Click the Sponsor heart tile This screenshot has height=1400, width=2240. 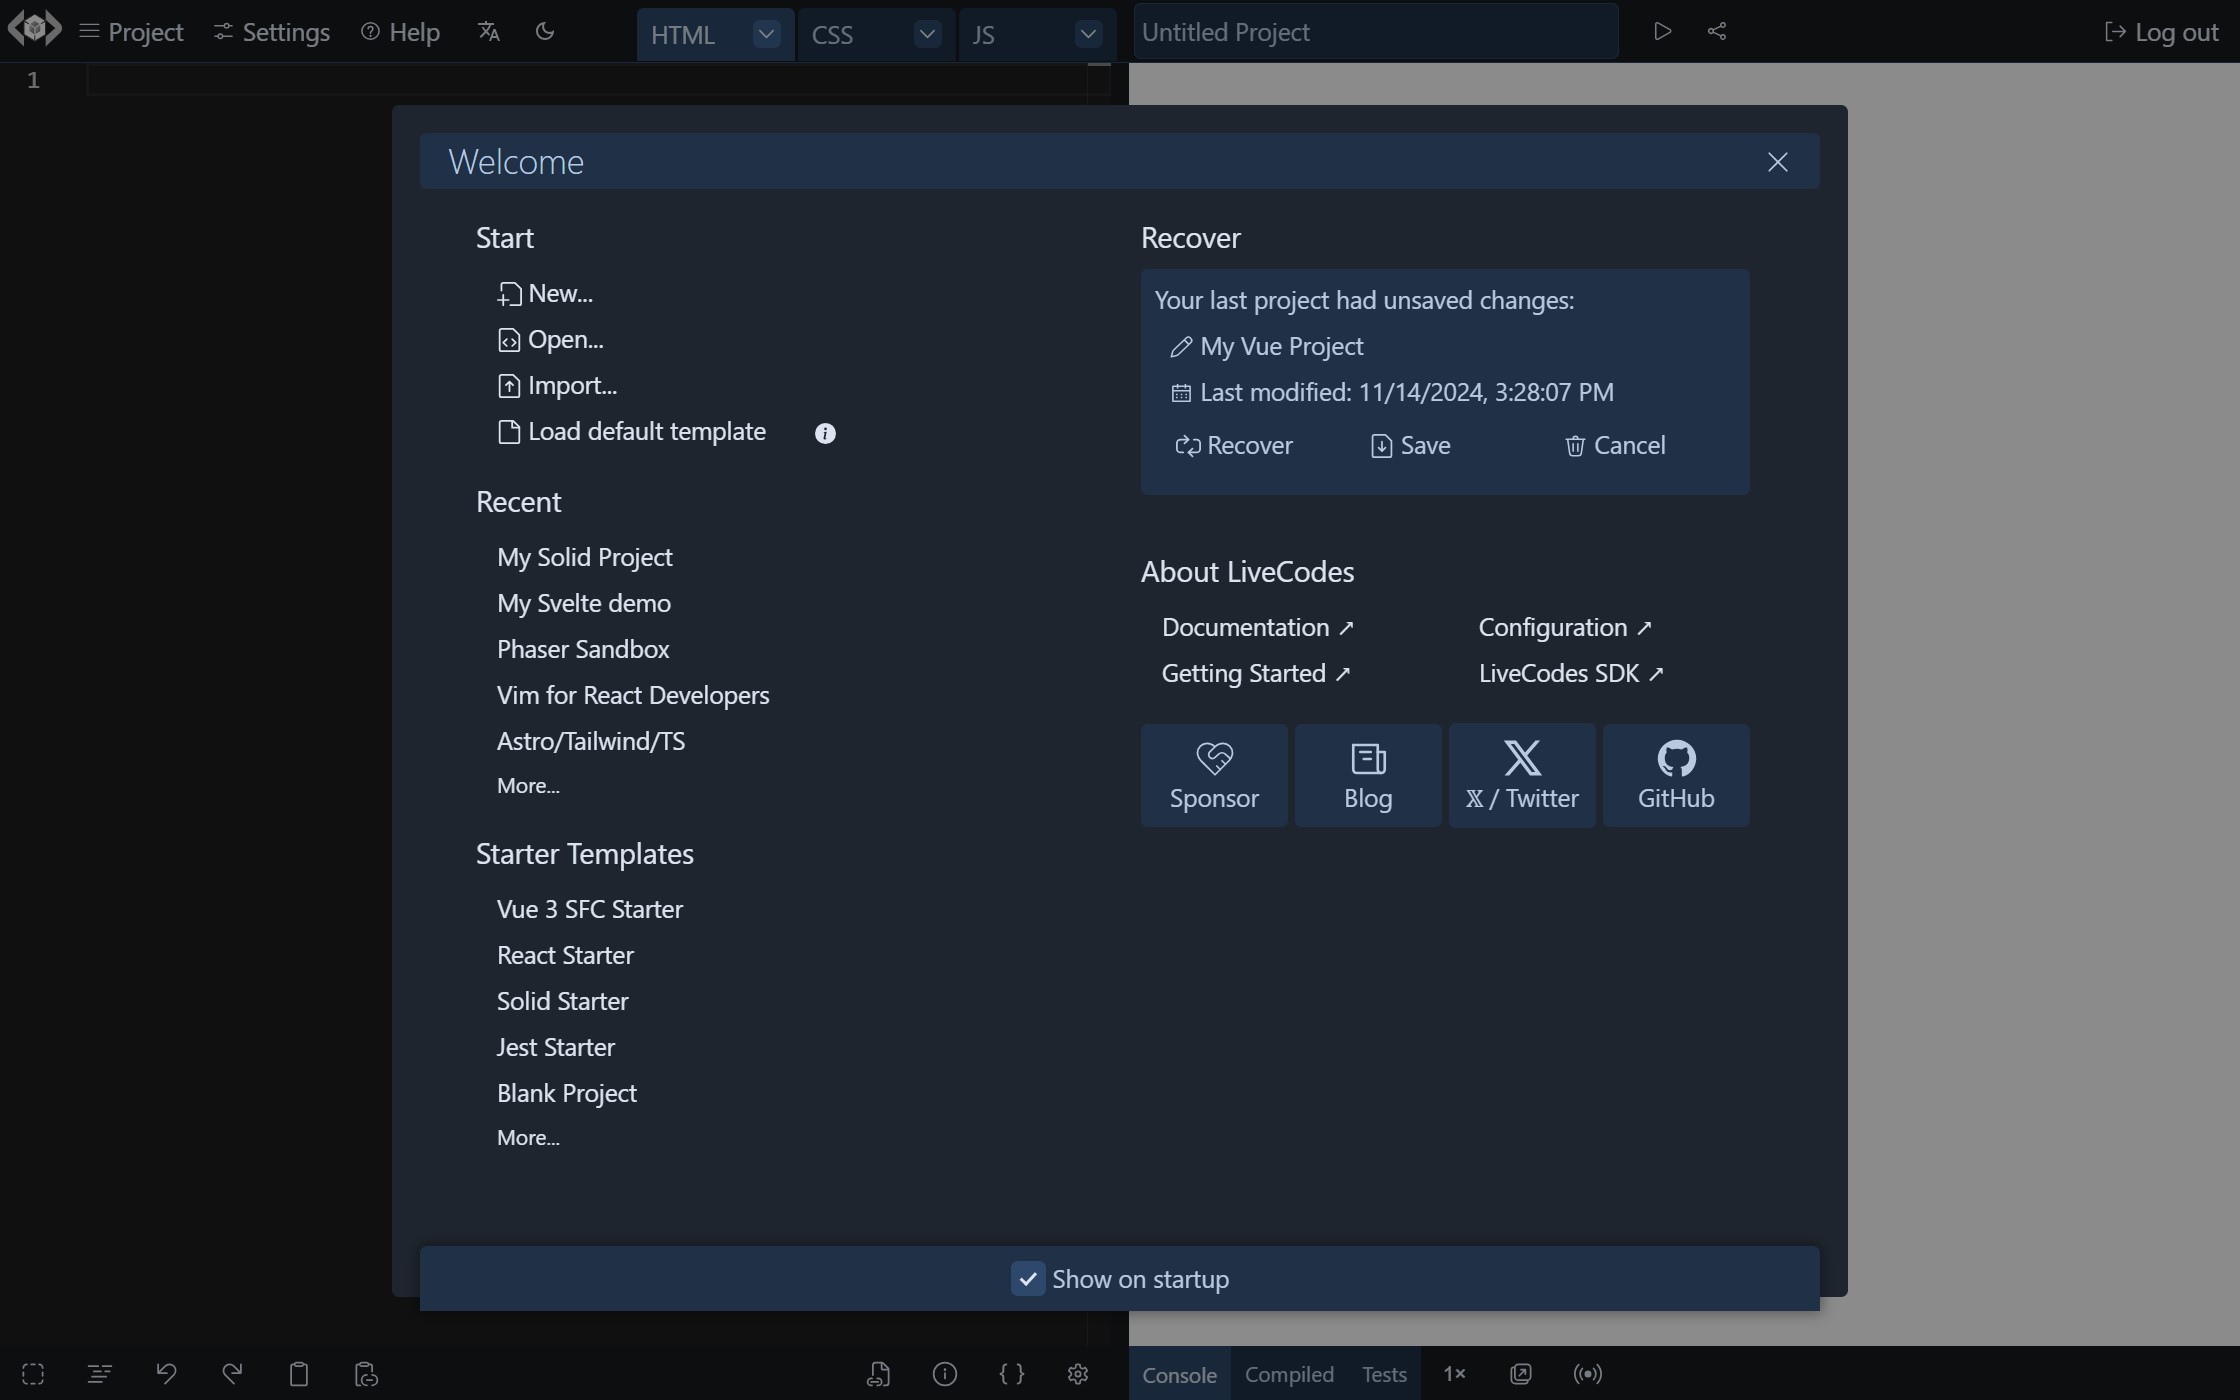click(x=1214, y=776)
